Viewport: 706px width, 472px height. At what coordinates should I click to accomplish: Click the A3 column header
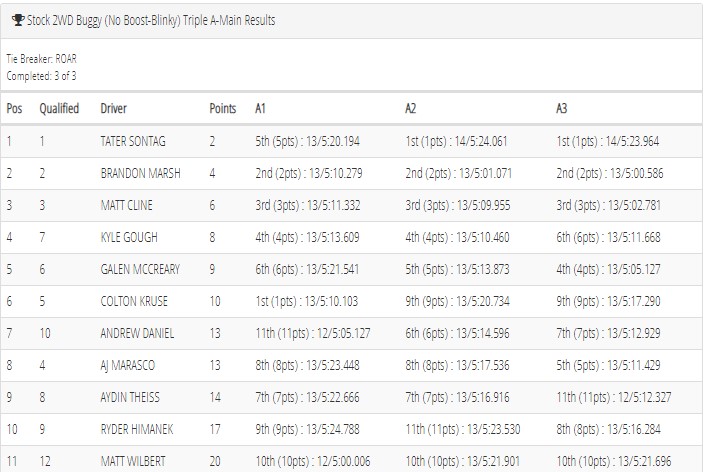click(x=561, y=109)
